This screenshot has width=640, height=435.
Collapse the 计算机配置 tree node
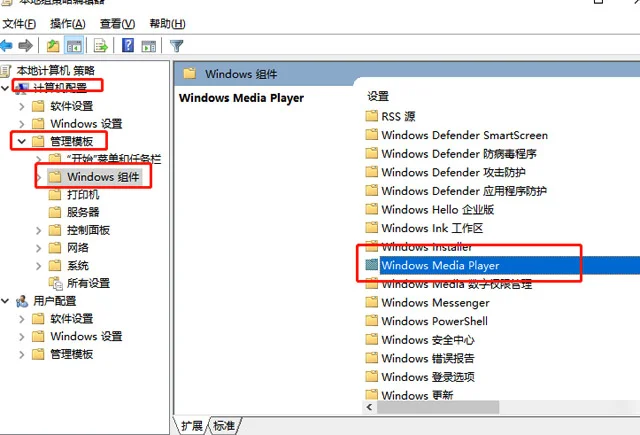click(x=7, y=88)
